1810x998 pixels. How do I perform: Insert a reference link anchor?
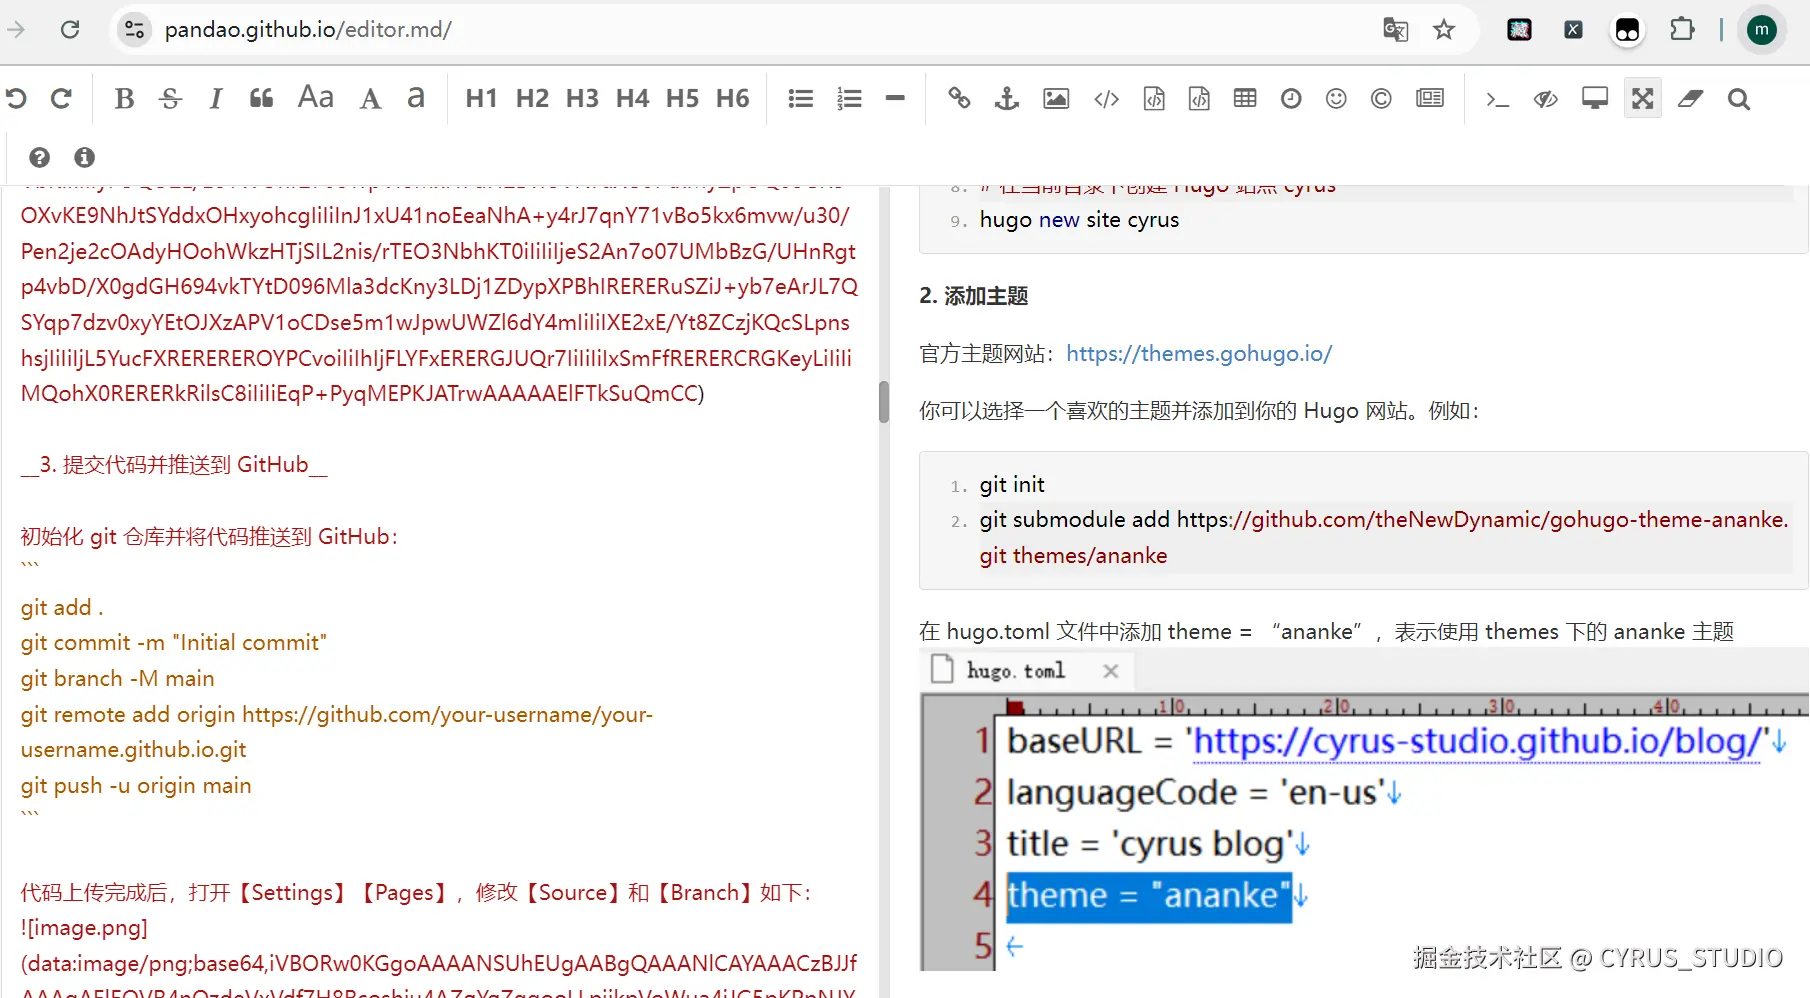click(1007, 98)
